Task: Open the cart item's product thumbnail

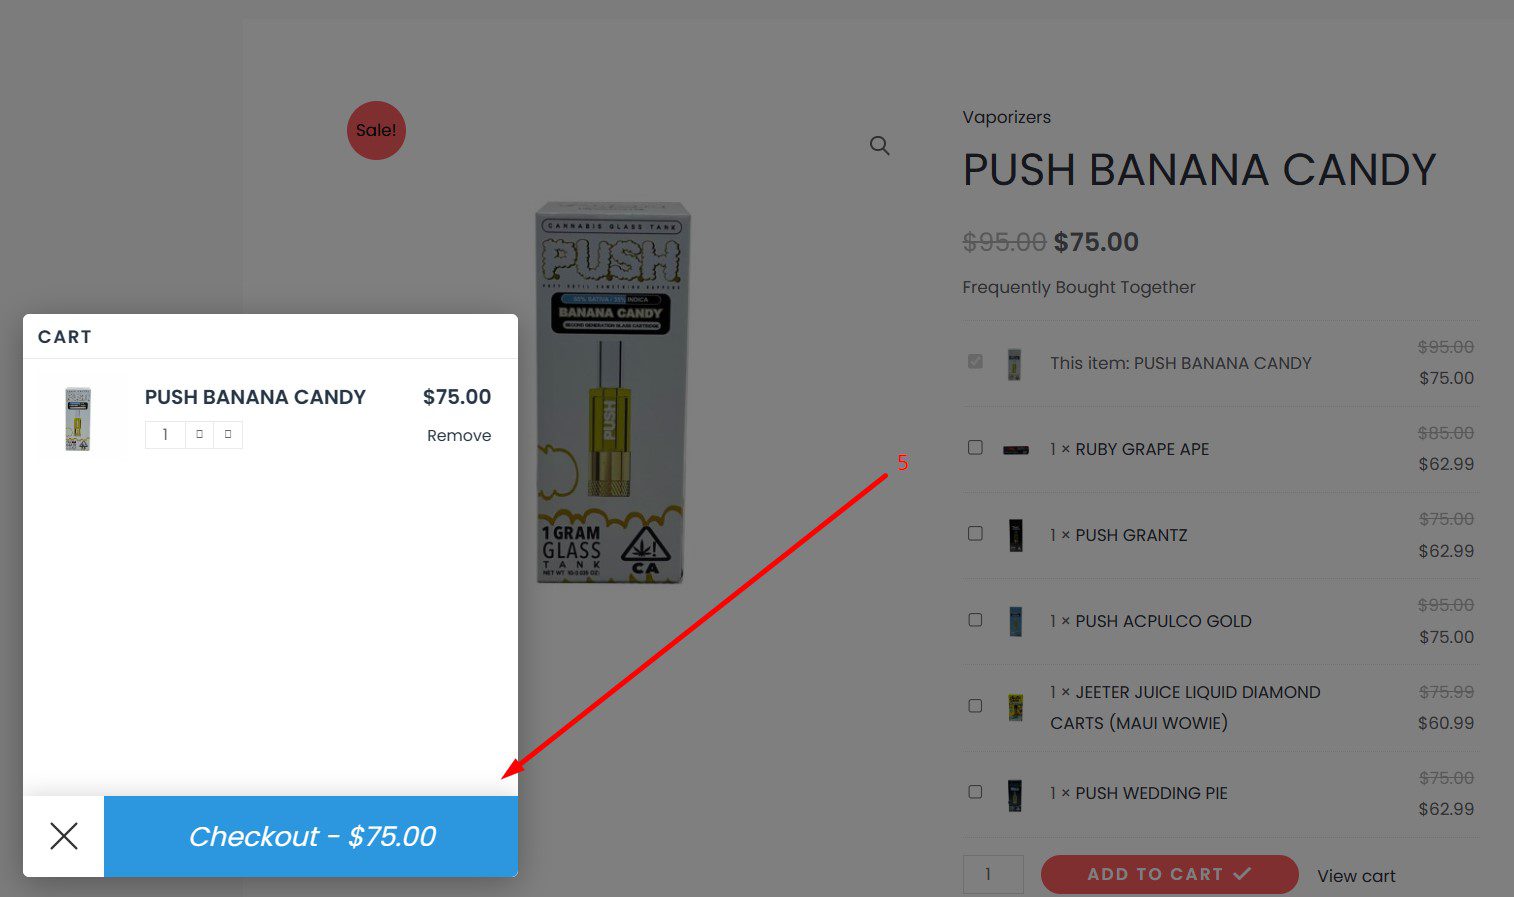Action: 79,418
